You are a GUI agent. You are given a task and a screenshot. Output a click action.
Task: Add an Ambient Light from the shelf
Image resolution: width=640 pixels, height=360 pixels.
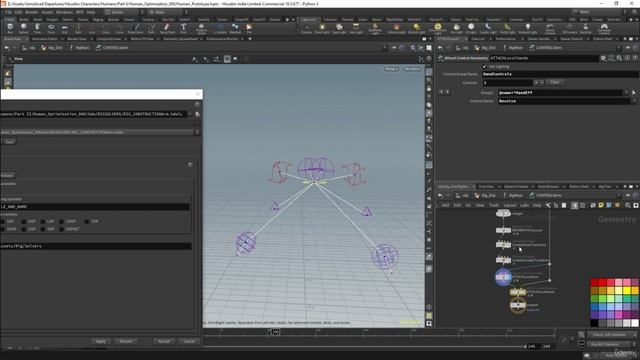pyautogui.click(x=527, y=29)
